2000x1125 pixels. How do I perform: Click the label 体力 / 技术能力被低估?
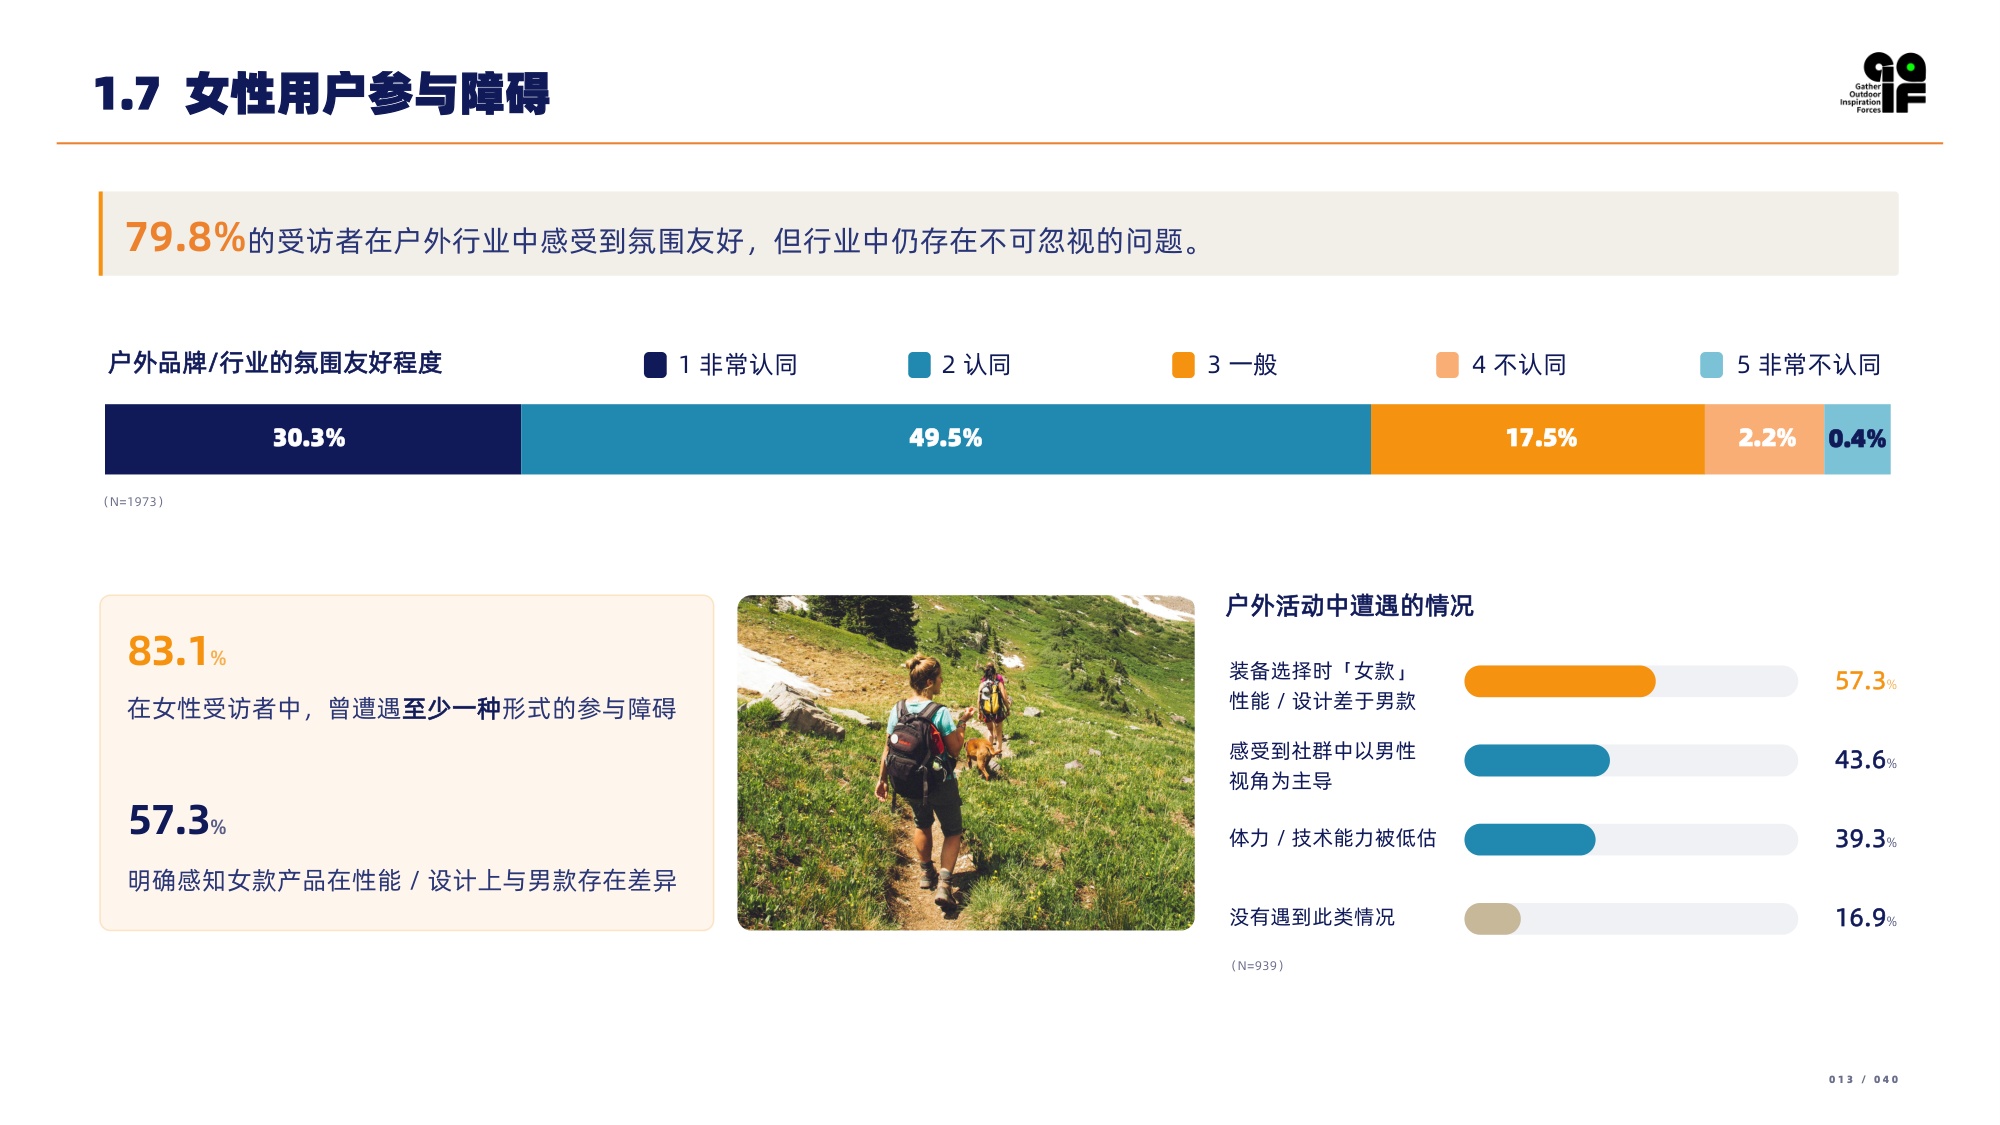tap(1332, 838)
